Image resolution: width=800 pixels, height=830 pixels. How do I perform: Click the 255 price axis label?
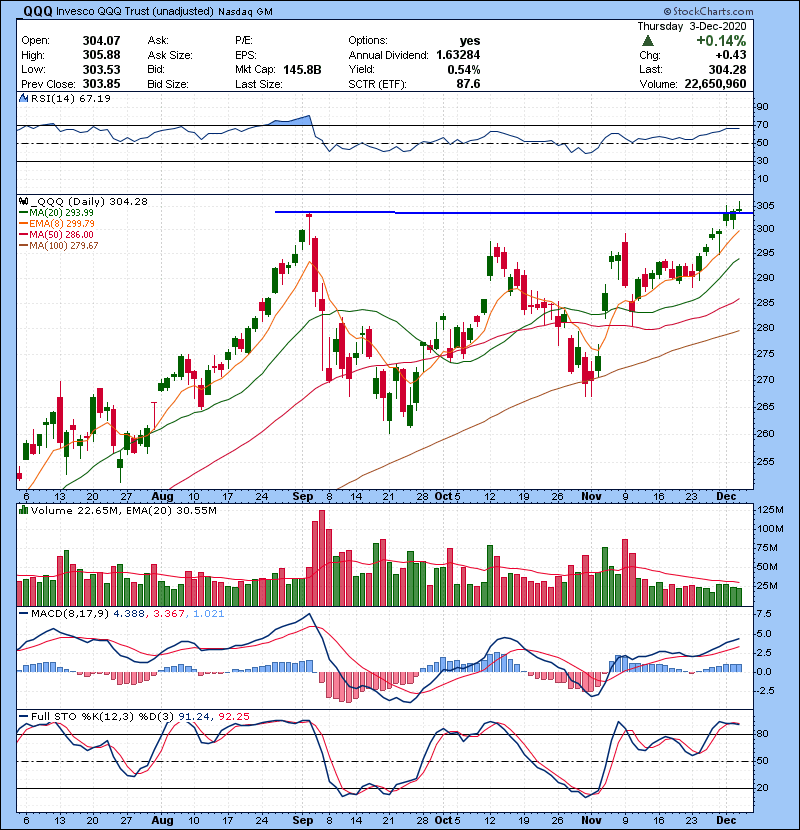[766, 461]
